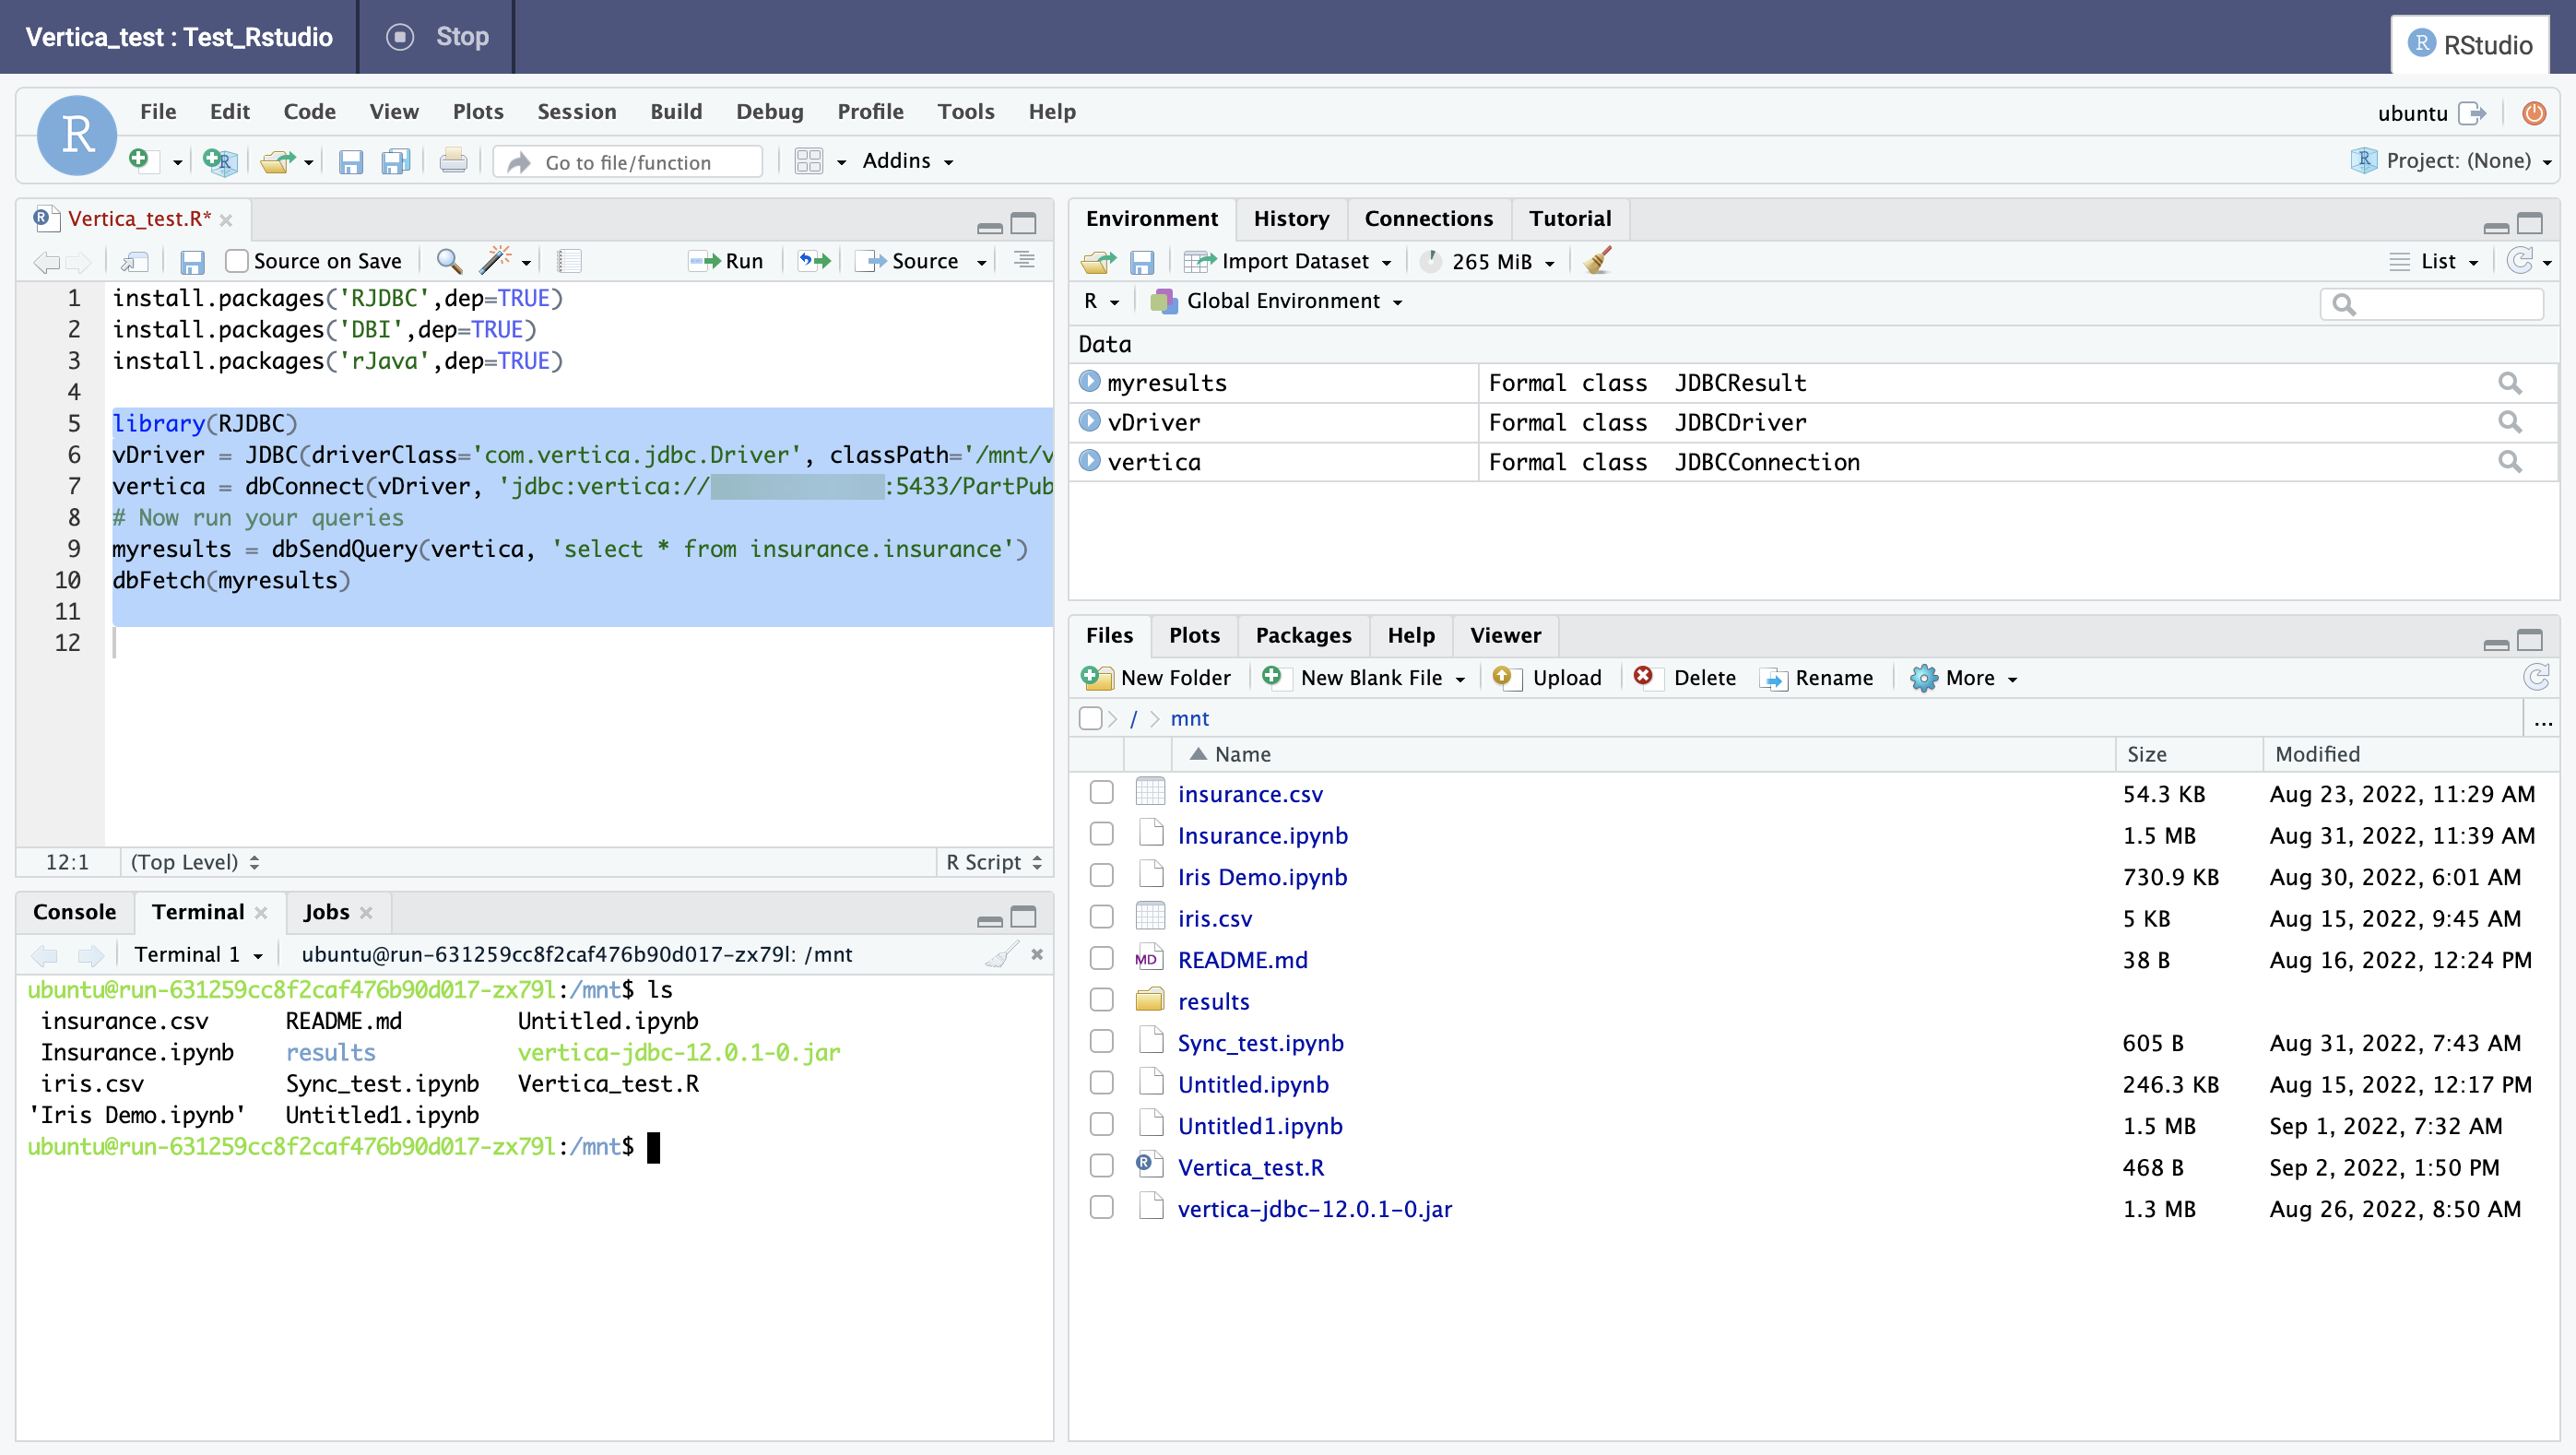The height and width of the screenshot is (1455, 2576).
Task: Switch to the History tab
Action: [1291, 219]
